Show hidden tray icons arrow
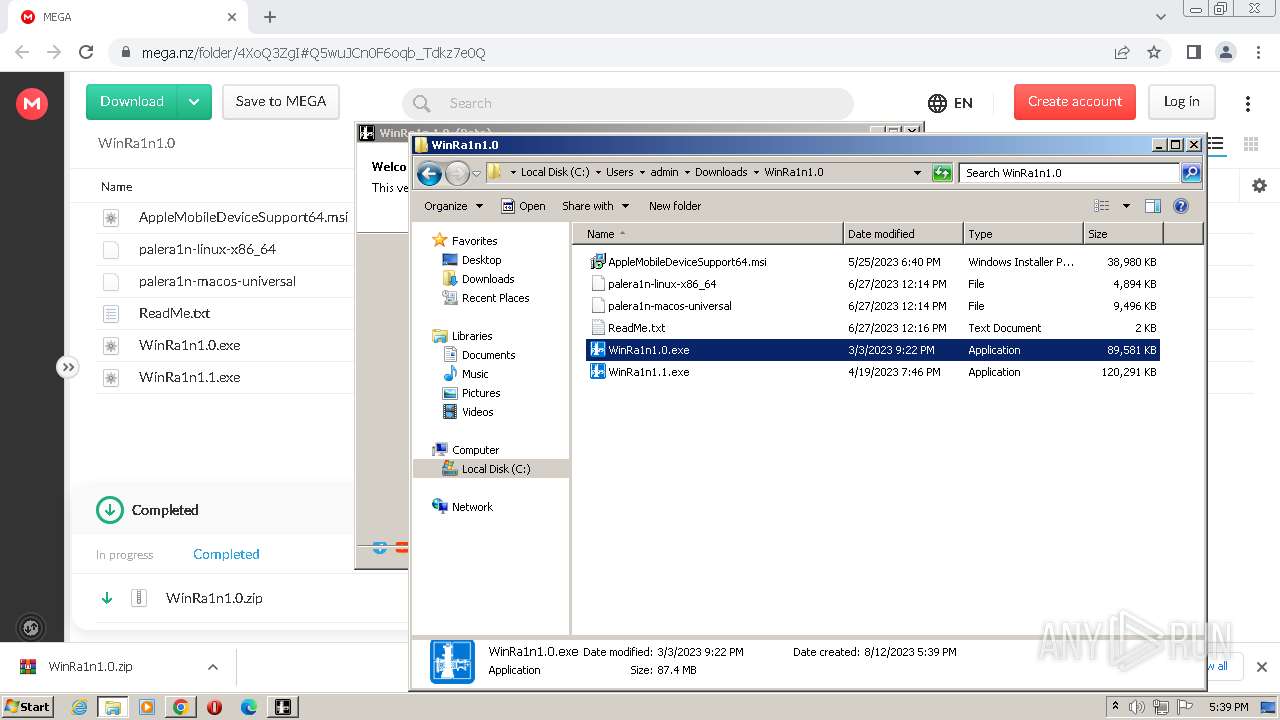The height and width of the screenshot is (720, 1280). (x=1115, y=707)
